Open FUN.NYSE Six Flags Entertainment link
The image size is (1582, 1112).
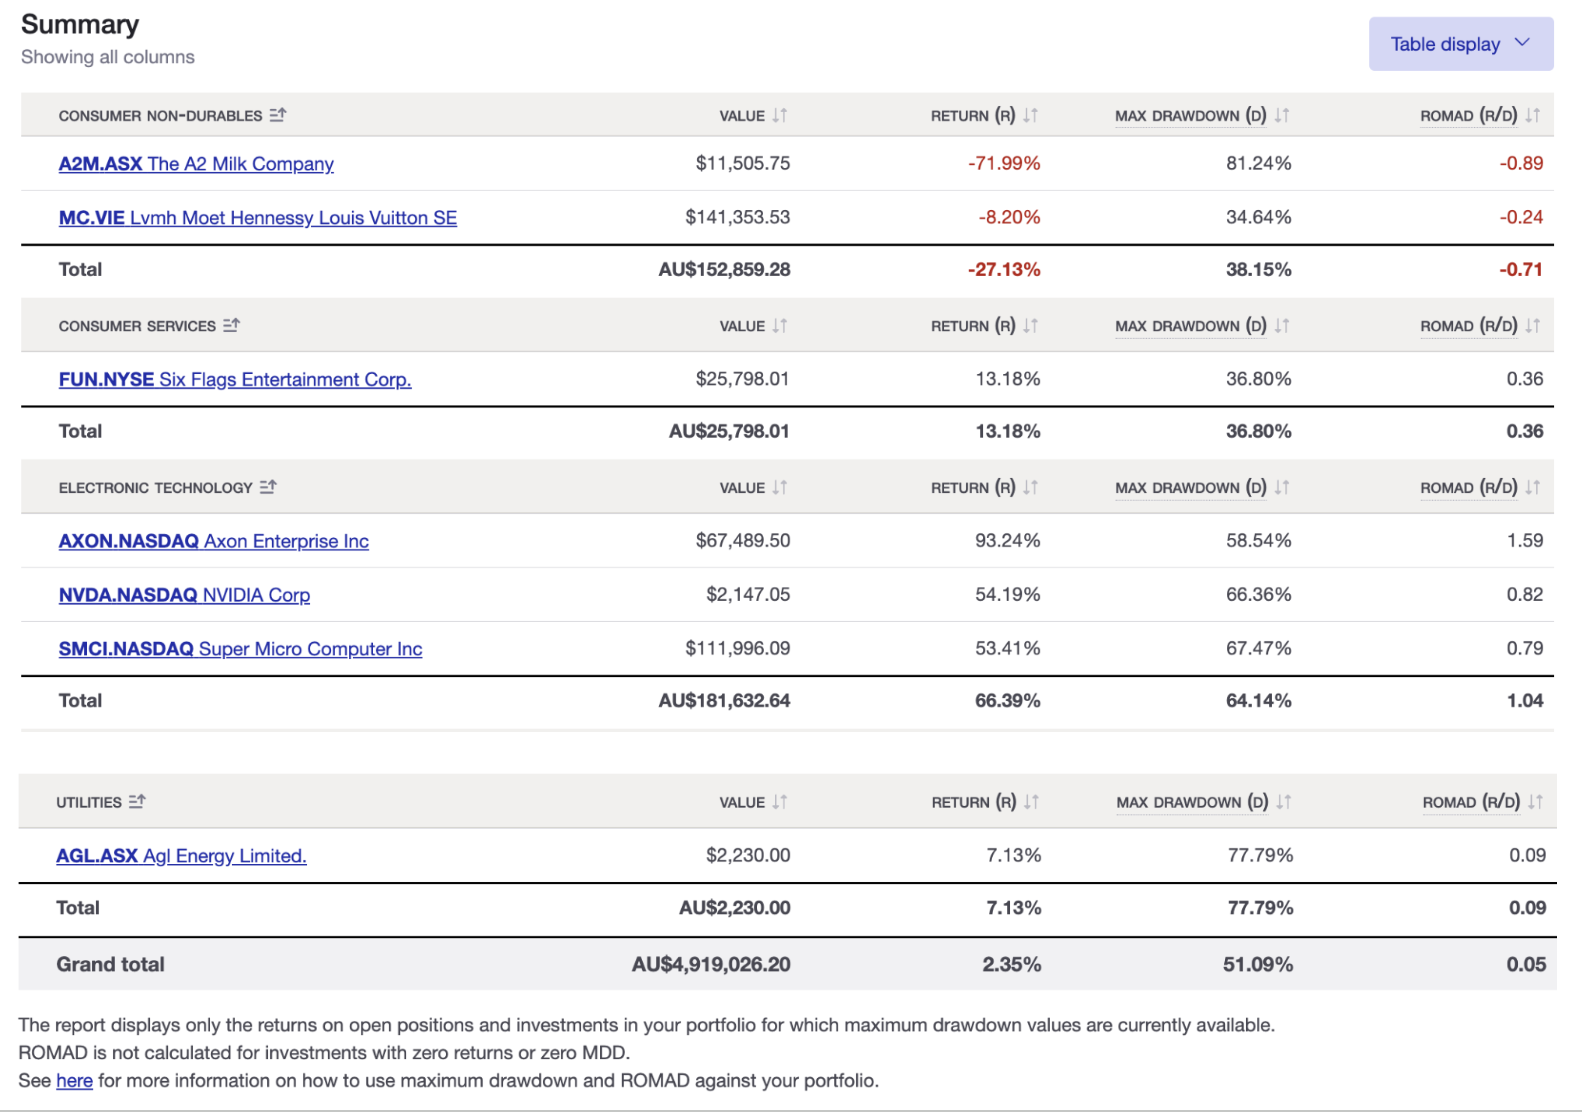(x=235, y=380)
